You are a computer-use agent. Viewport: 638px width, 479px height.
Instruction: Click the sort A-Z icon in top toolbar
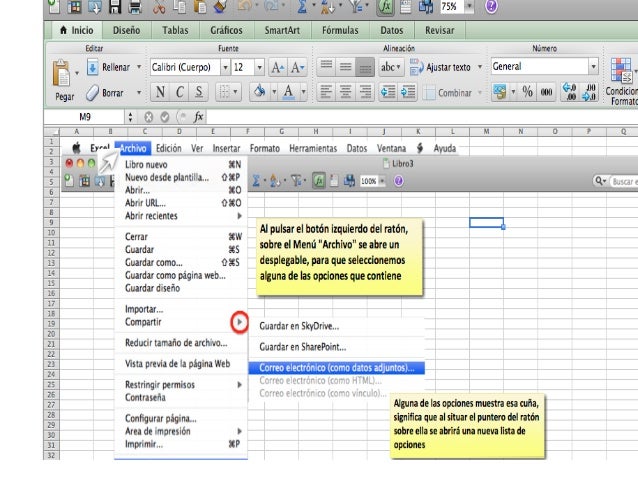tap(327, 6)
